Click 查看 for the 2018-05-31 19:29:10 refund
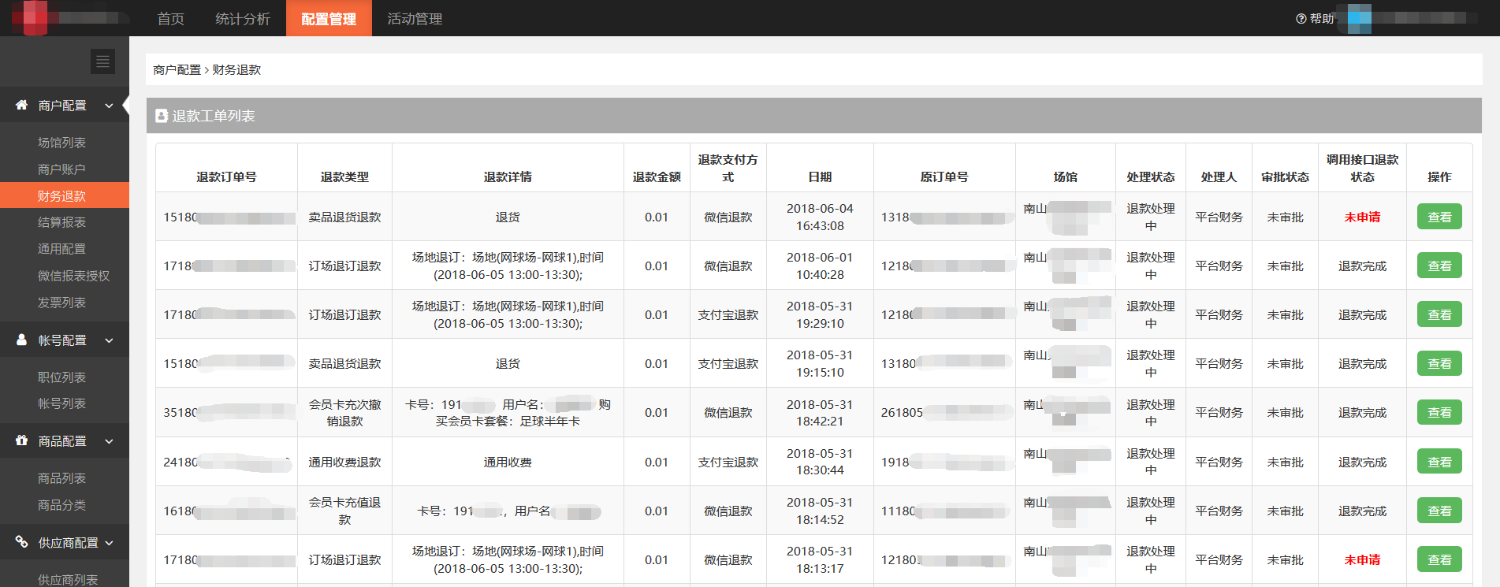The width and height of the screenshot is (1500, 587). point(1439,315)
